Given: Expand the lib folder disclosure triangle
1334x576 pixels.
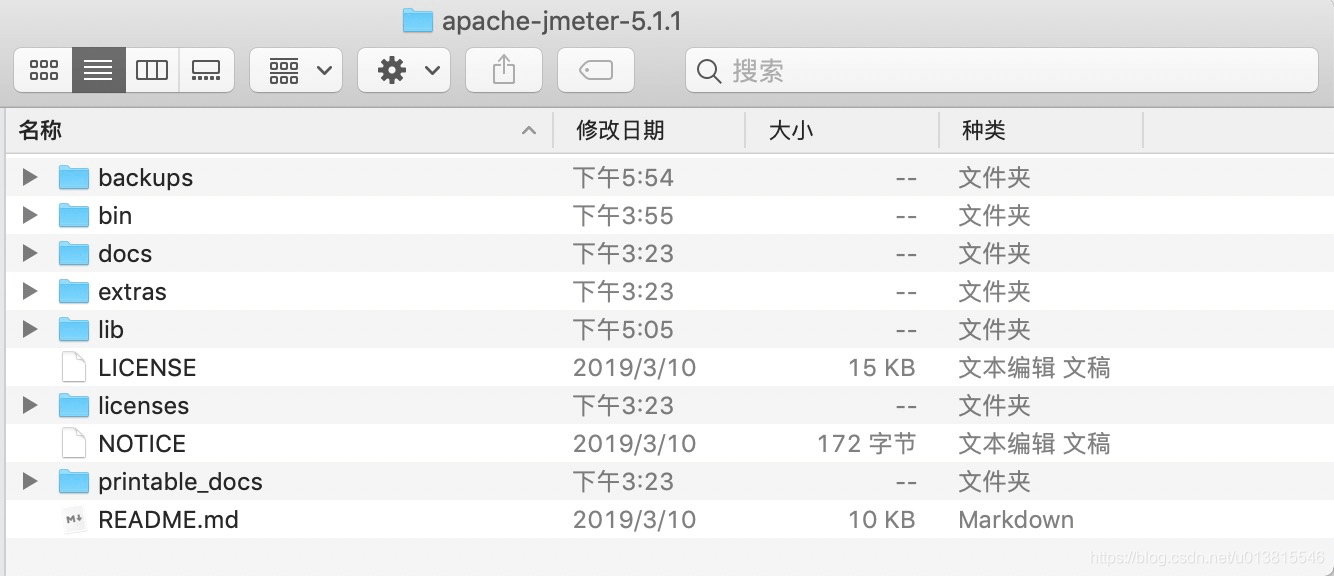Looking at the screenshot, I should (x=28, y=329).
